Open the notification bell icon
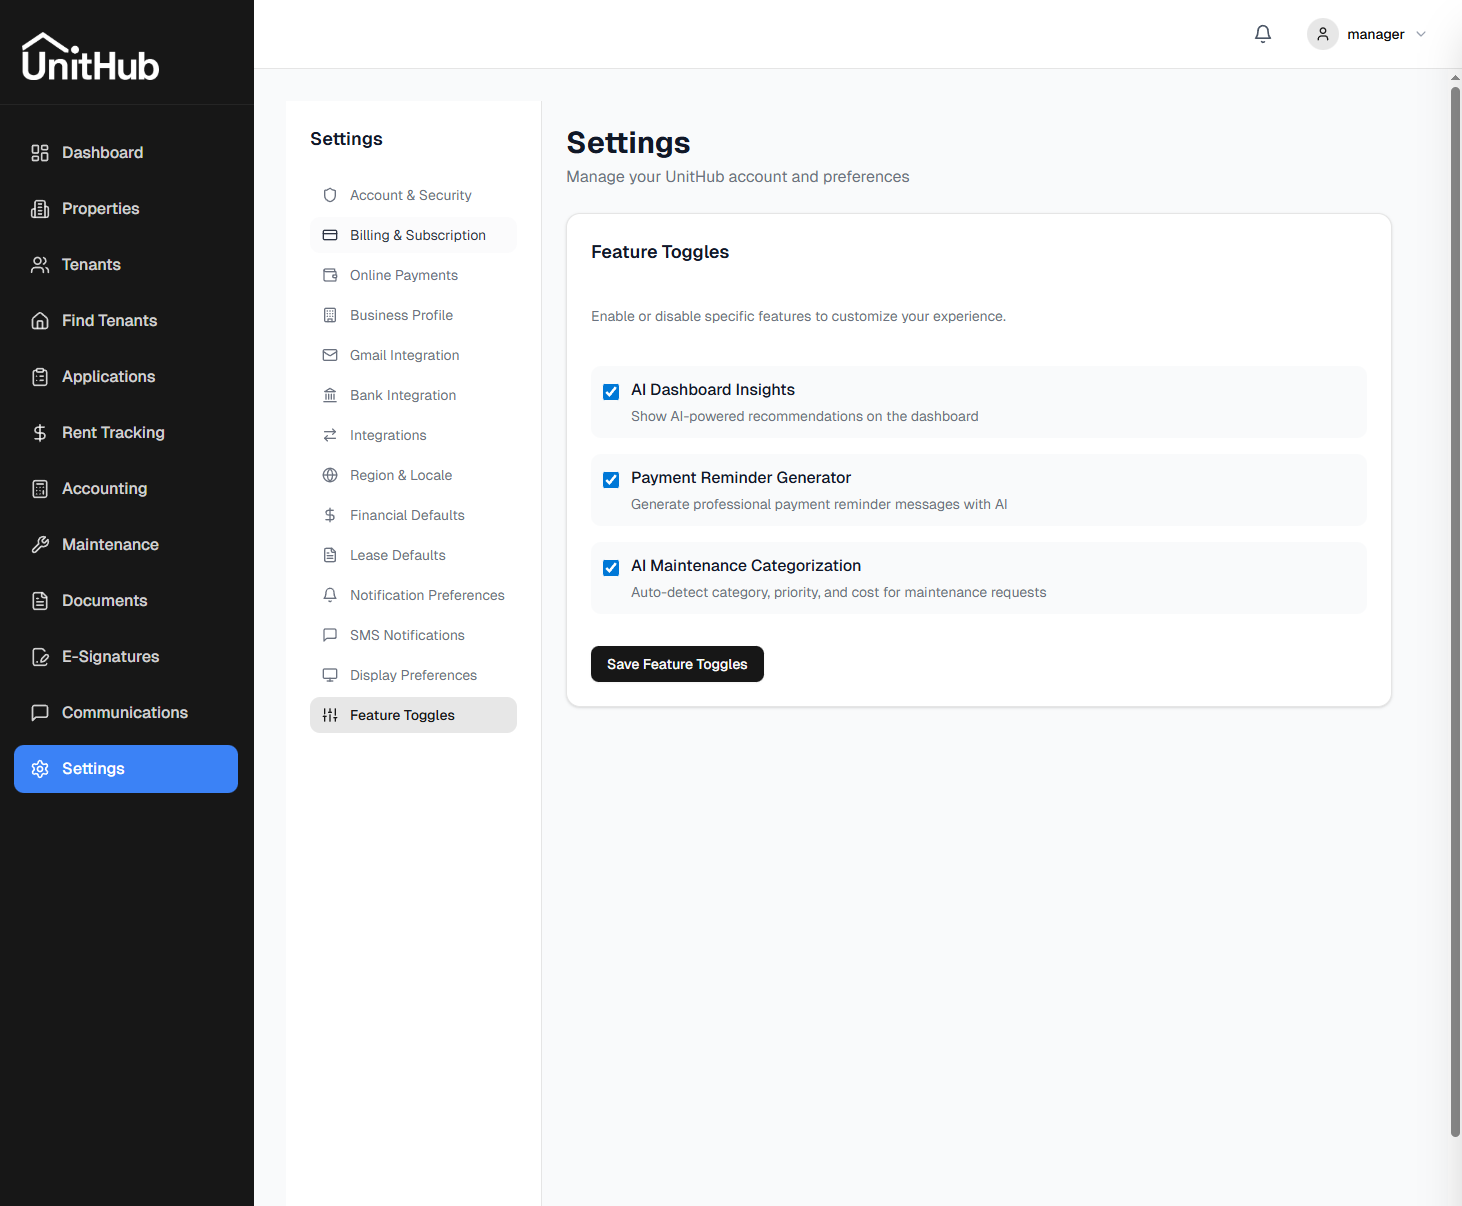Viewport: 1462px width, 1206px height. pos(1262,33)
